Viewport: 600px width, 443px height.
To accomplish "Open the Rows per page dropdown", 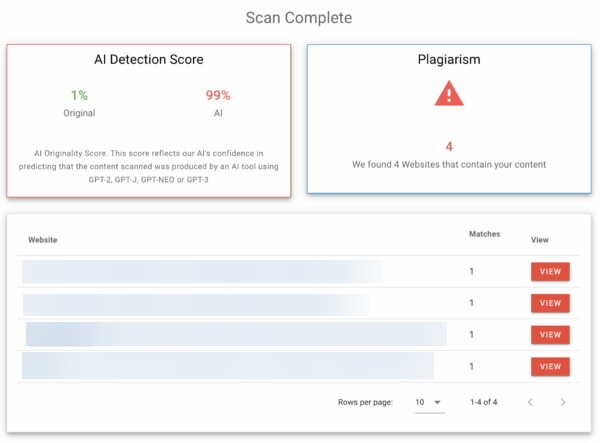I will tap(429, 402).
